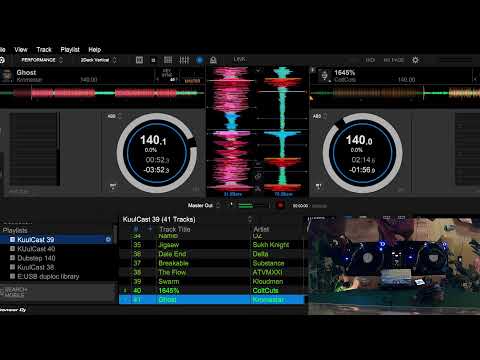Click the lock-shaped icon in toolbar

tap(213, 60)
